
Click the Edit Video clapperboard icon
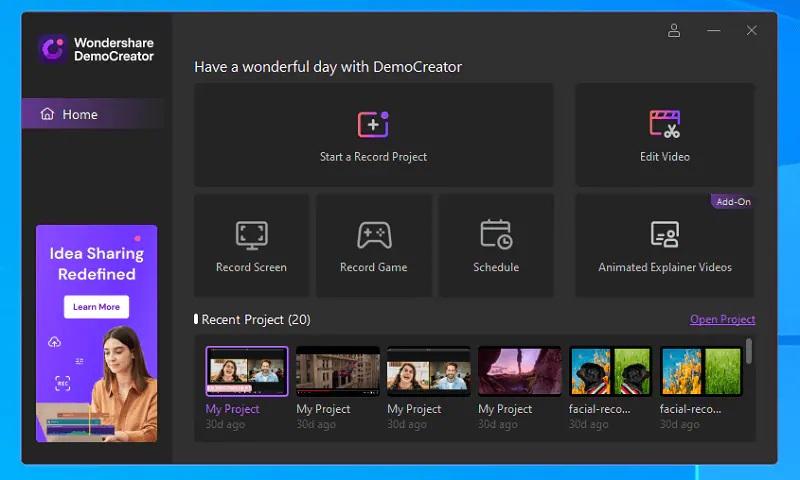[664, 124]
